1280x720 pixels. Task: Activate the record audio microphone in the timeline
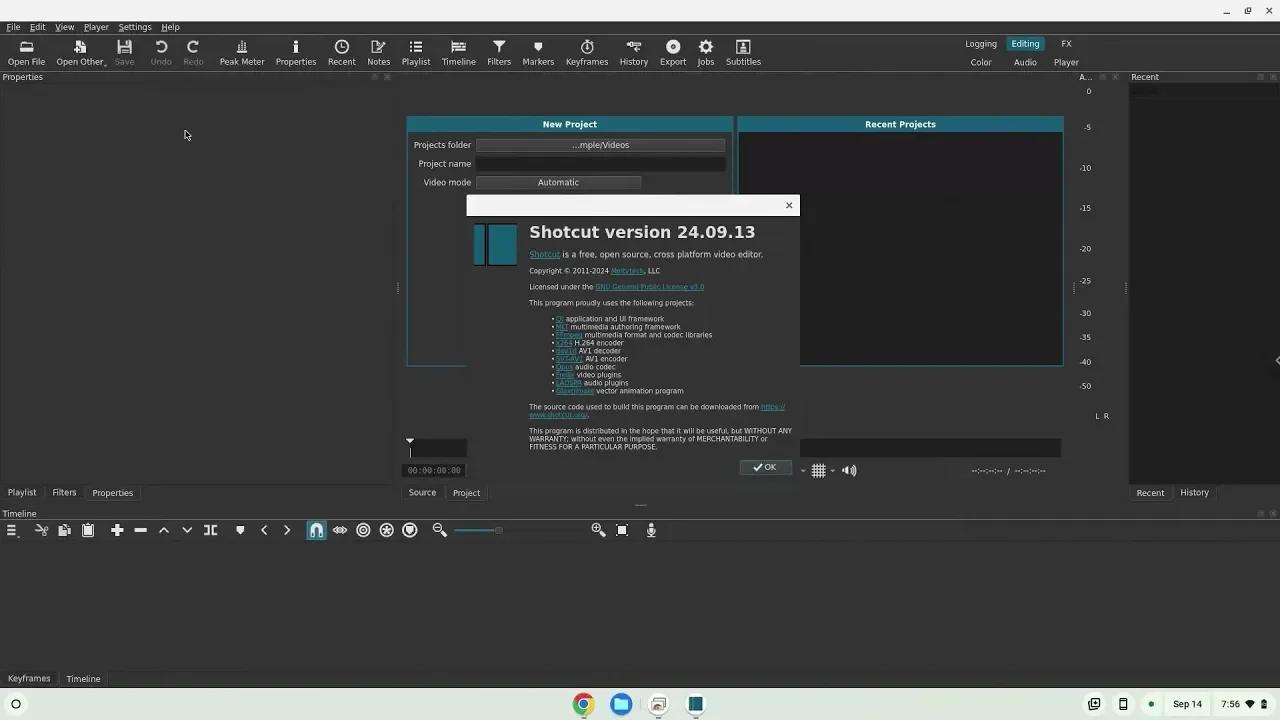(651, 530)
